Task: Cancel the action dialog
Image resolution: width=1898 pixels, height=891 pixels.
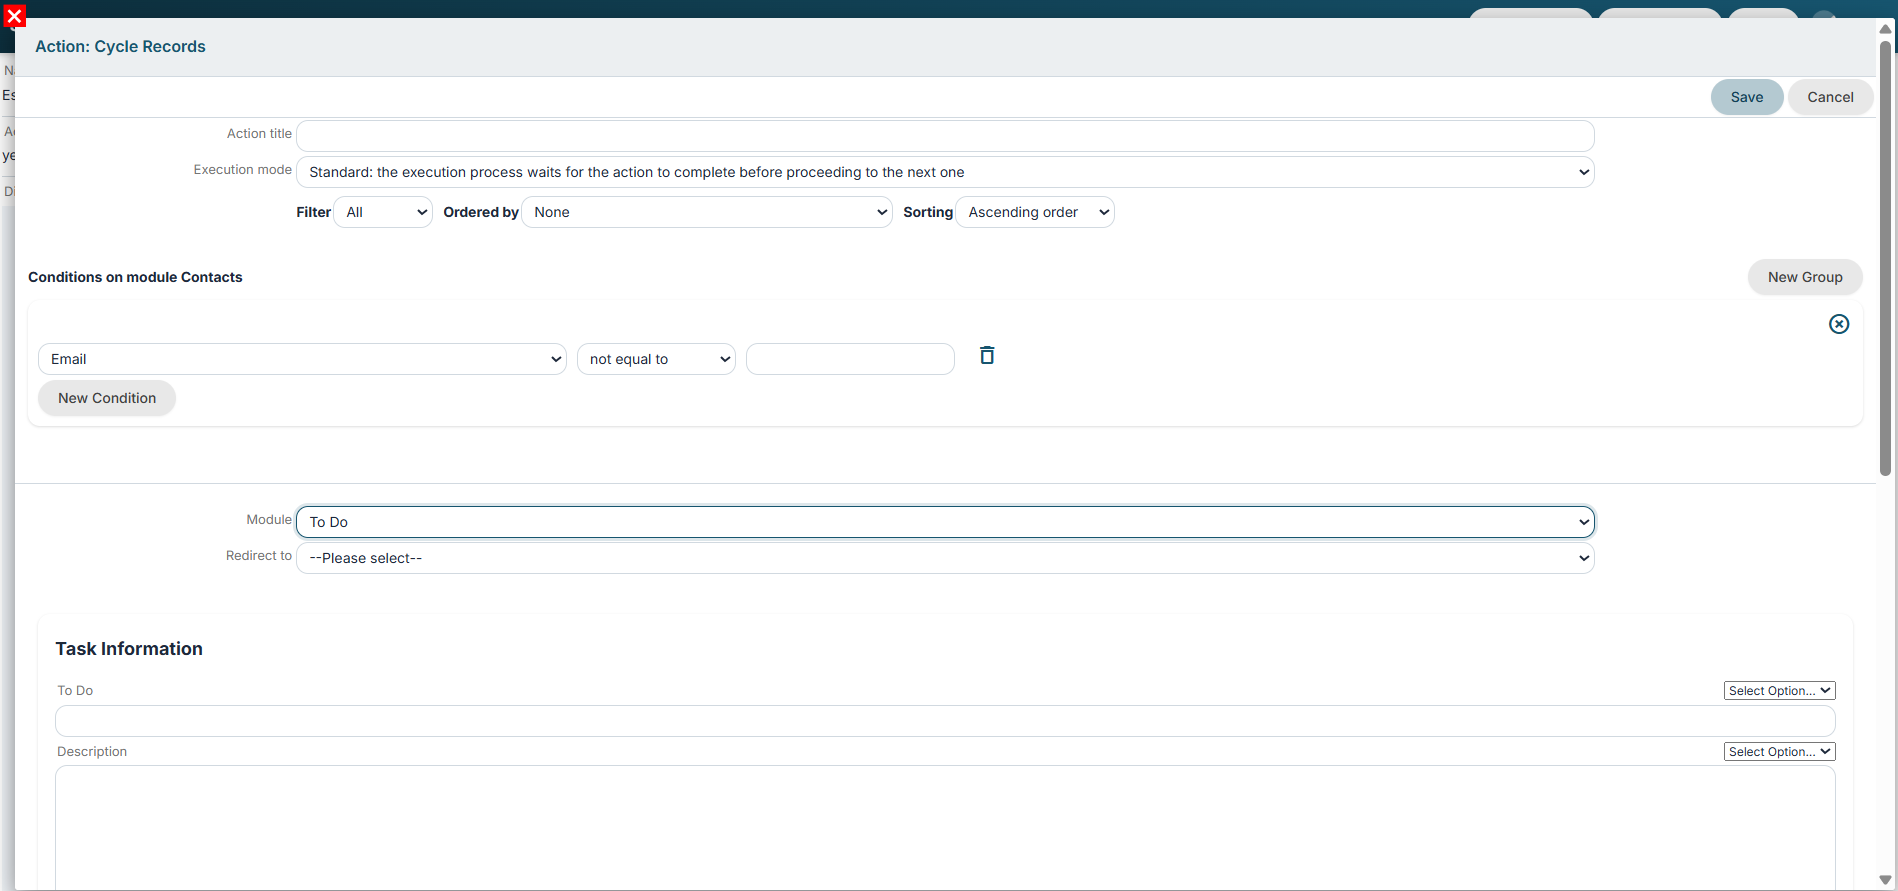Action: (x=1830, y=97)
